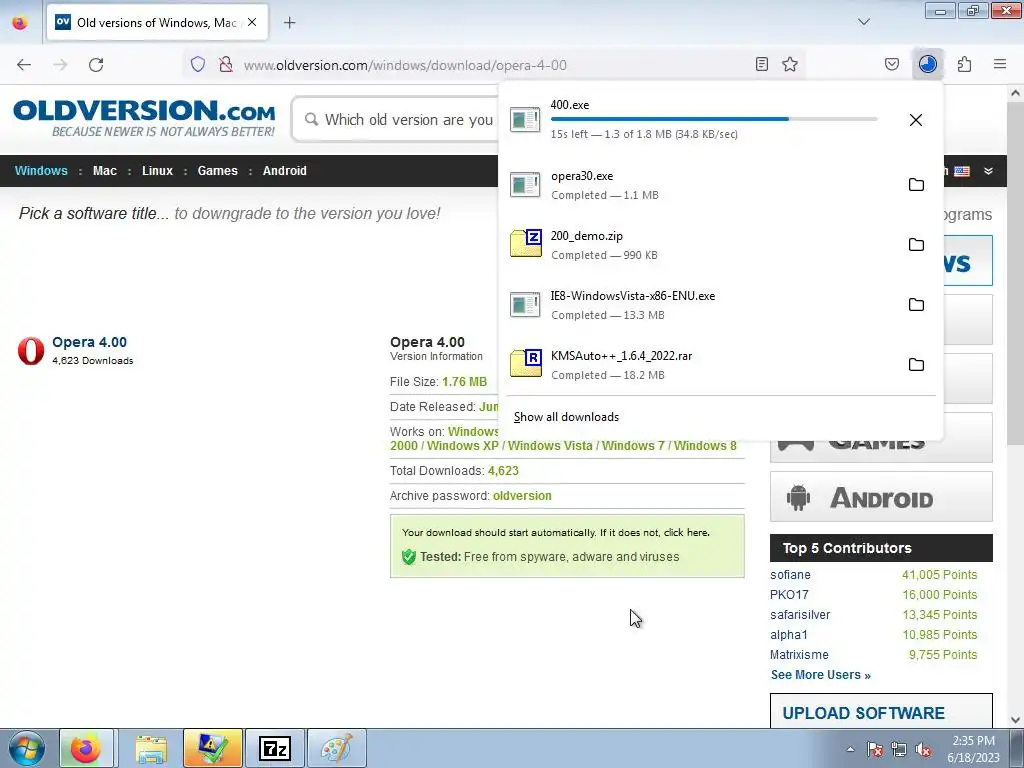Open 7-Zip from the taskbar
Image resolution: width=1024 pixels, height=768 pixels.
click(275, 748)
